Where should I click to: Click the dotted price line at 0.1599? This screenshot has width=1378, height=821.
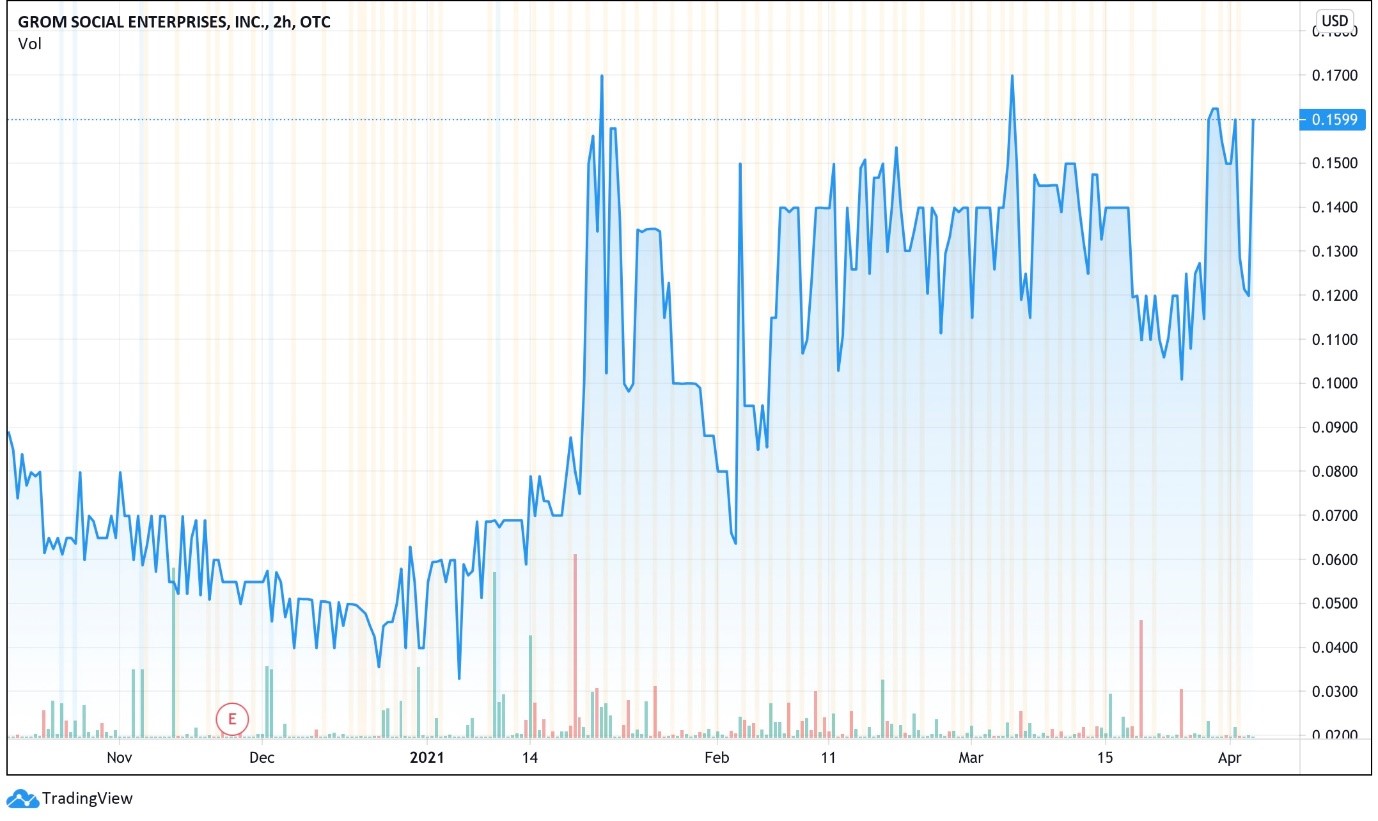click(x=650, y=119)
